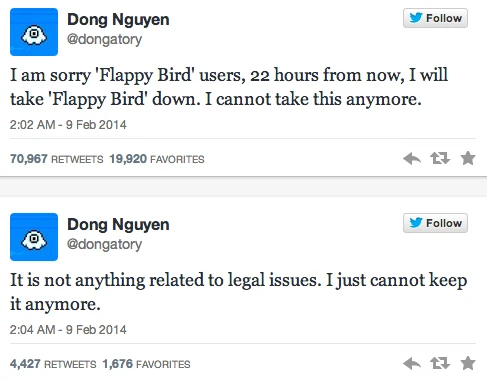The width and height of the screenshot is (487, 381).
Task: Follow Dong Nguyen from the first tweet
Action: click(x=435, y=18)
